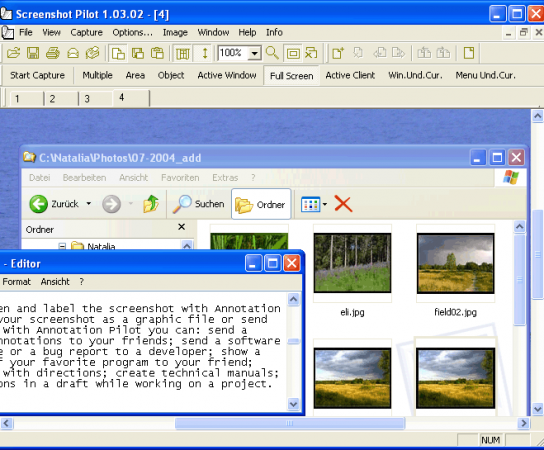
Task: Click the open envelope email icon
Action: [73, 53]
